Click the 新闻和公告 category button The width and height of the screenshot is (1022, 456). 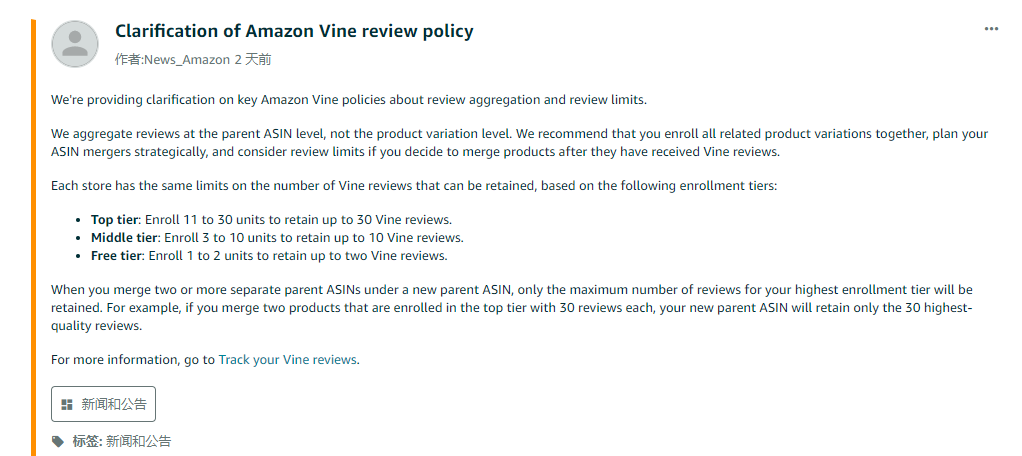[104, 404]
